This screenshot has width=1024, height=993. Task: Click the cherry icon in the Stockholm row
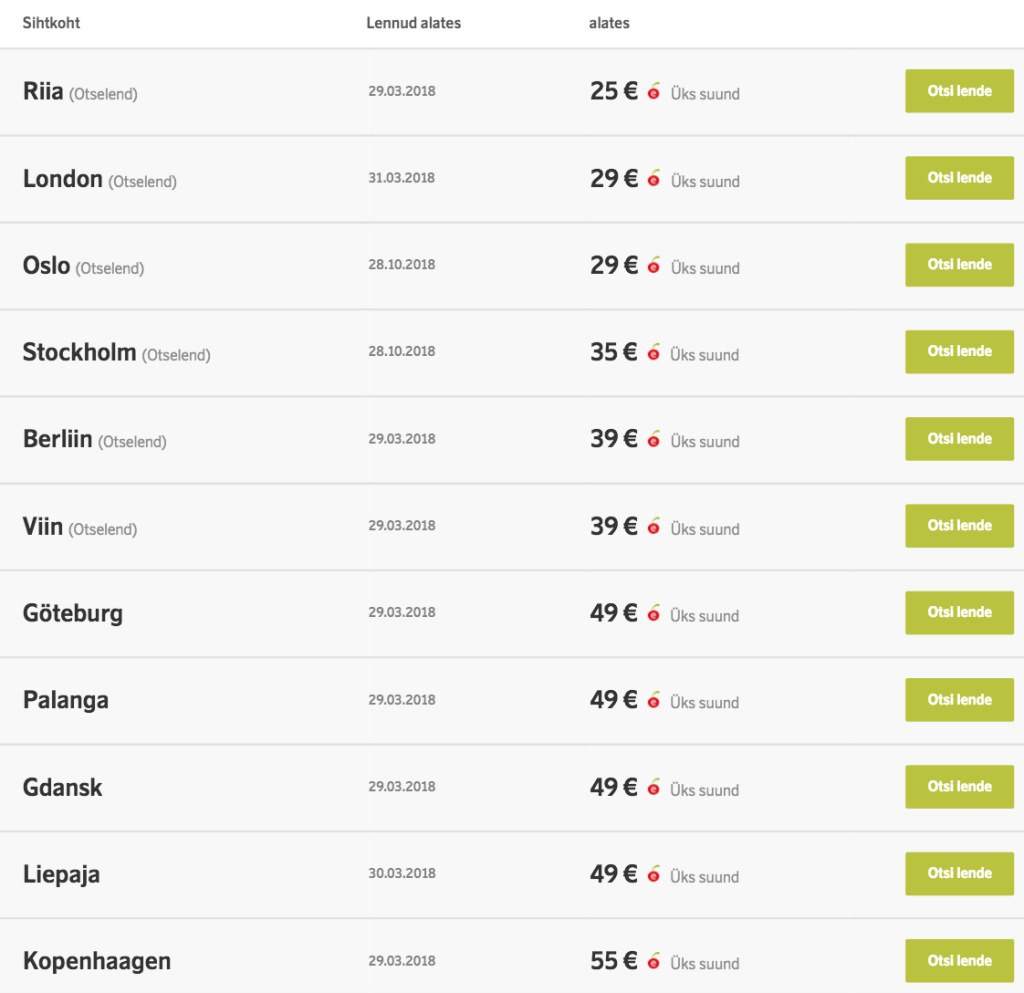point(654,353)
